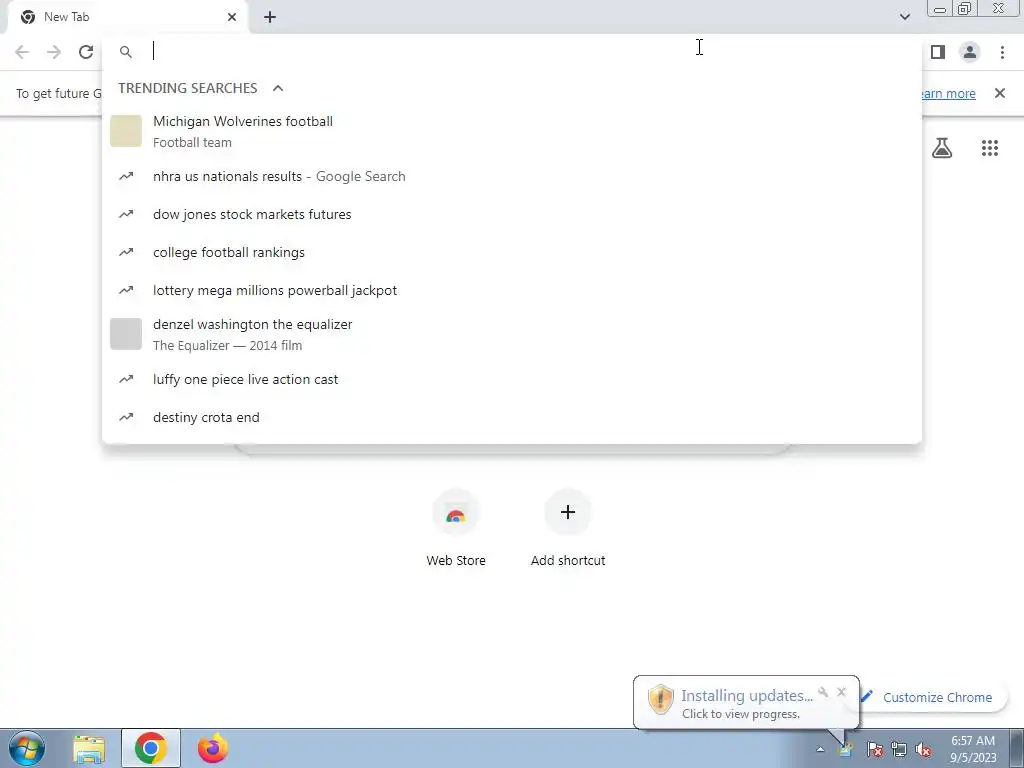The width and height of the screenshot is (1024, 768).
Task: Click the muted volume tray icon
Action: (923, 749)
